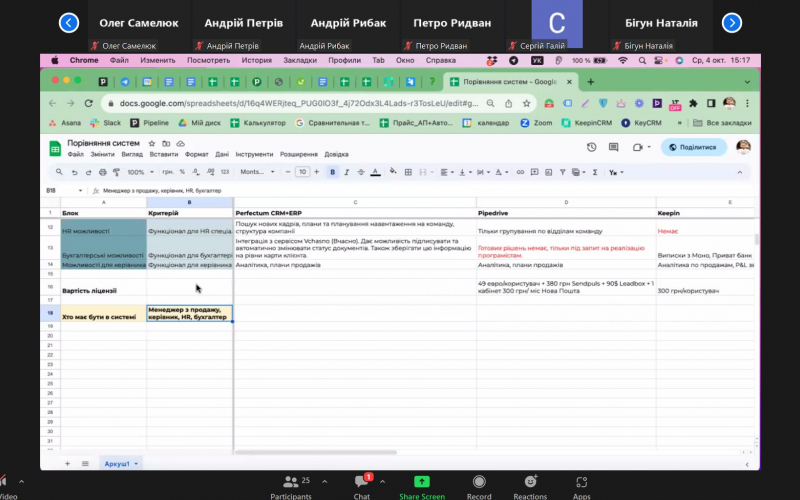Open the Аркуш1 sheet tab

[x=120, y=464]
